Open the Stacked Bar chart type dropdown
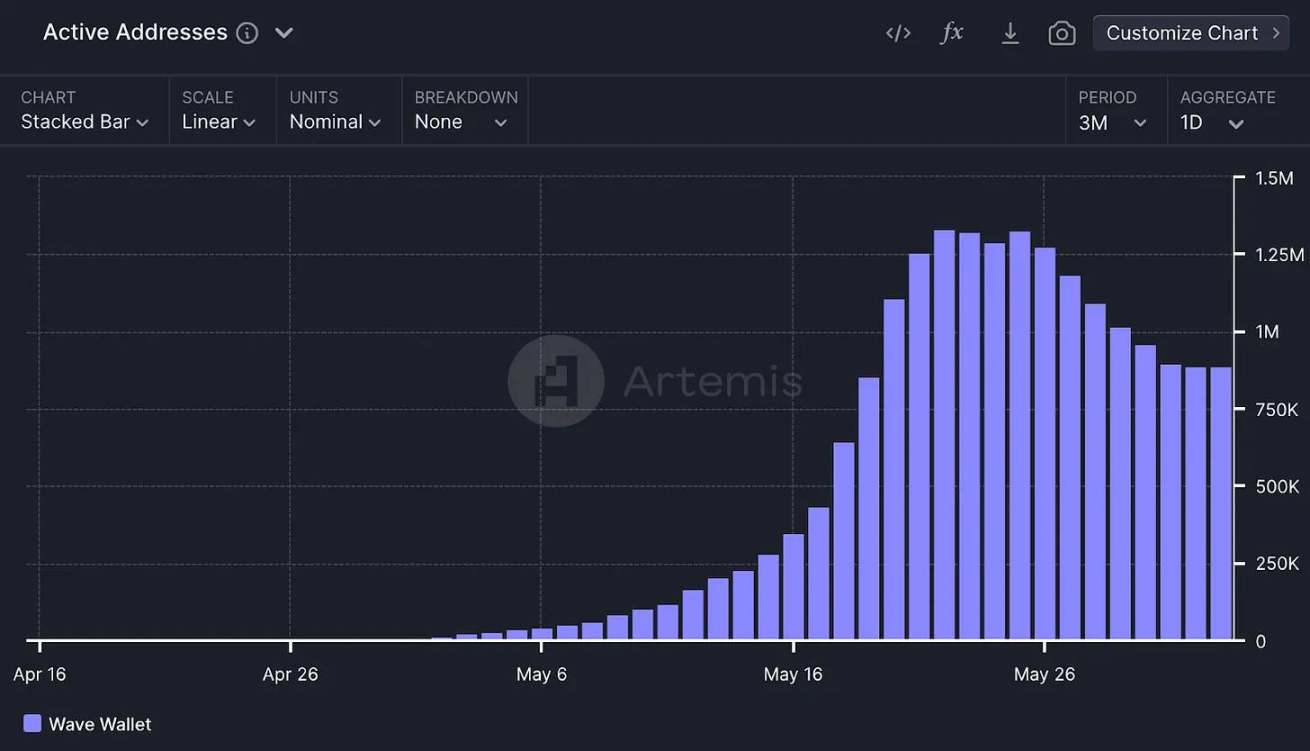1310x751 pixels. [x=85, y=122]
